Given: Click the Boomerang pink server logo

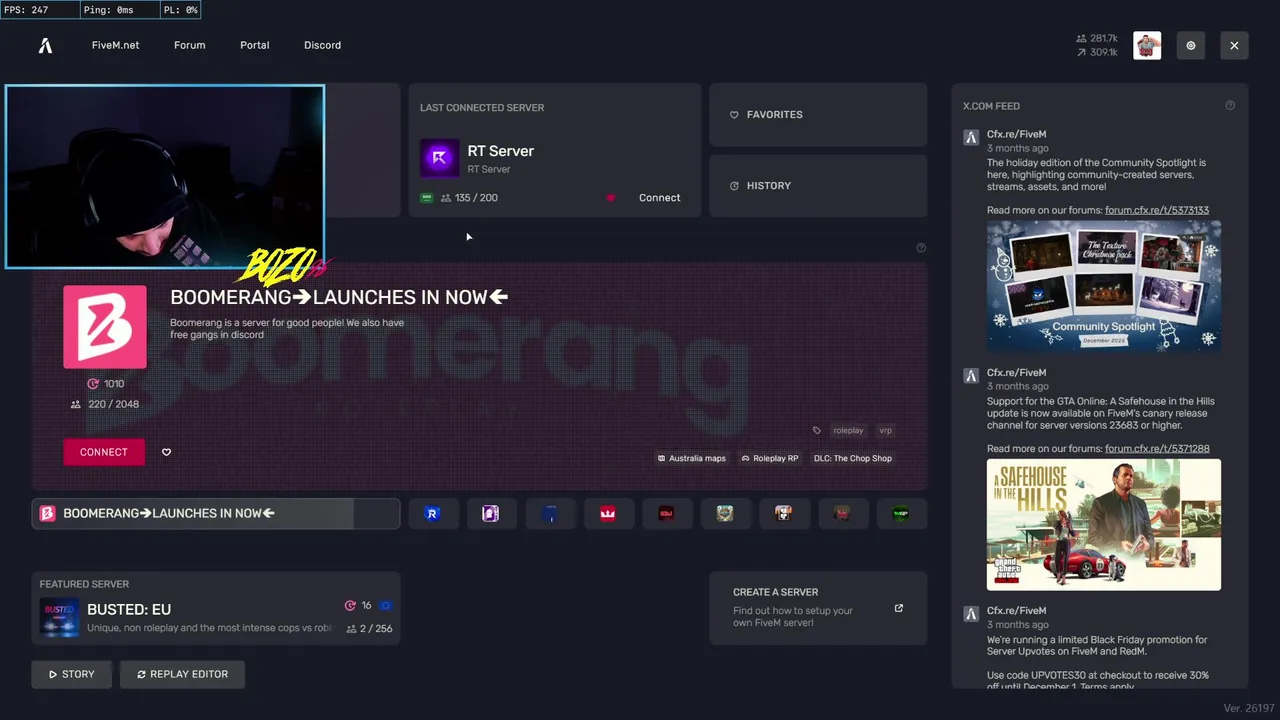Looking at the screenshot, I should click(105, 327).
